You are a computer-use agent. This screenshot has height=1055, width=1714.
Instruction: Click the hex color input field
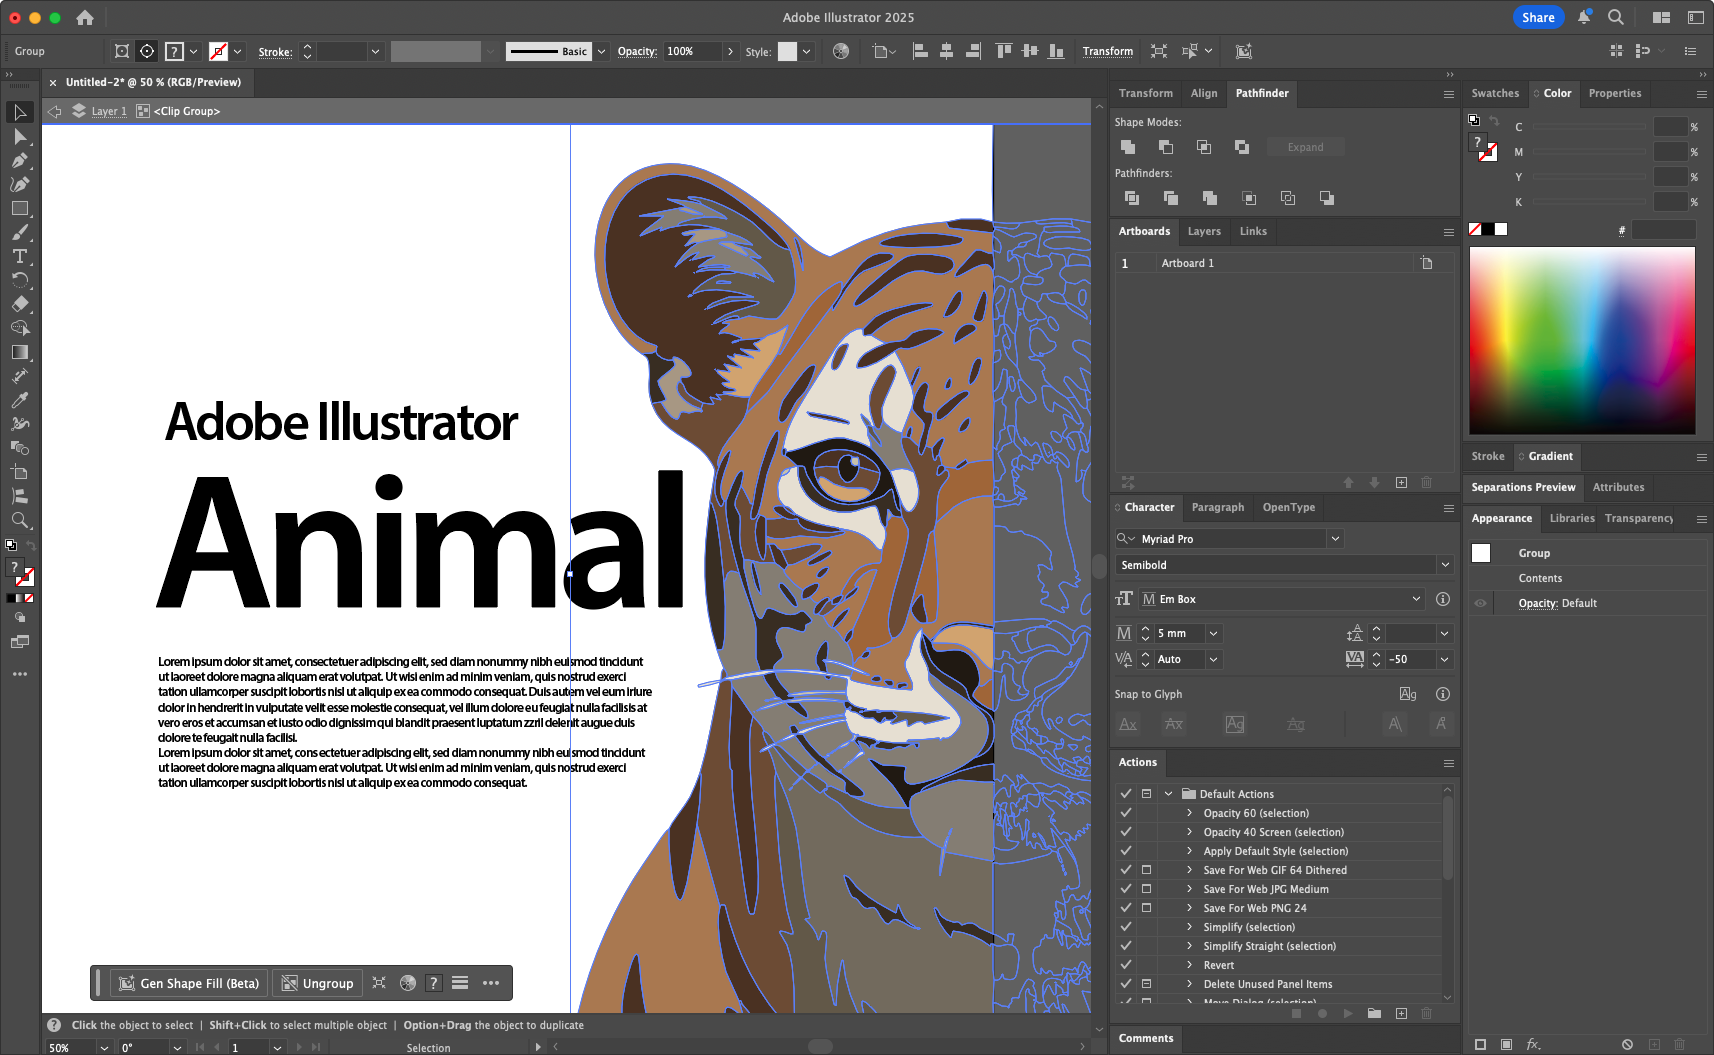tap(1664, 230)
